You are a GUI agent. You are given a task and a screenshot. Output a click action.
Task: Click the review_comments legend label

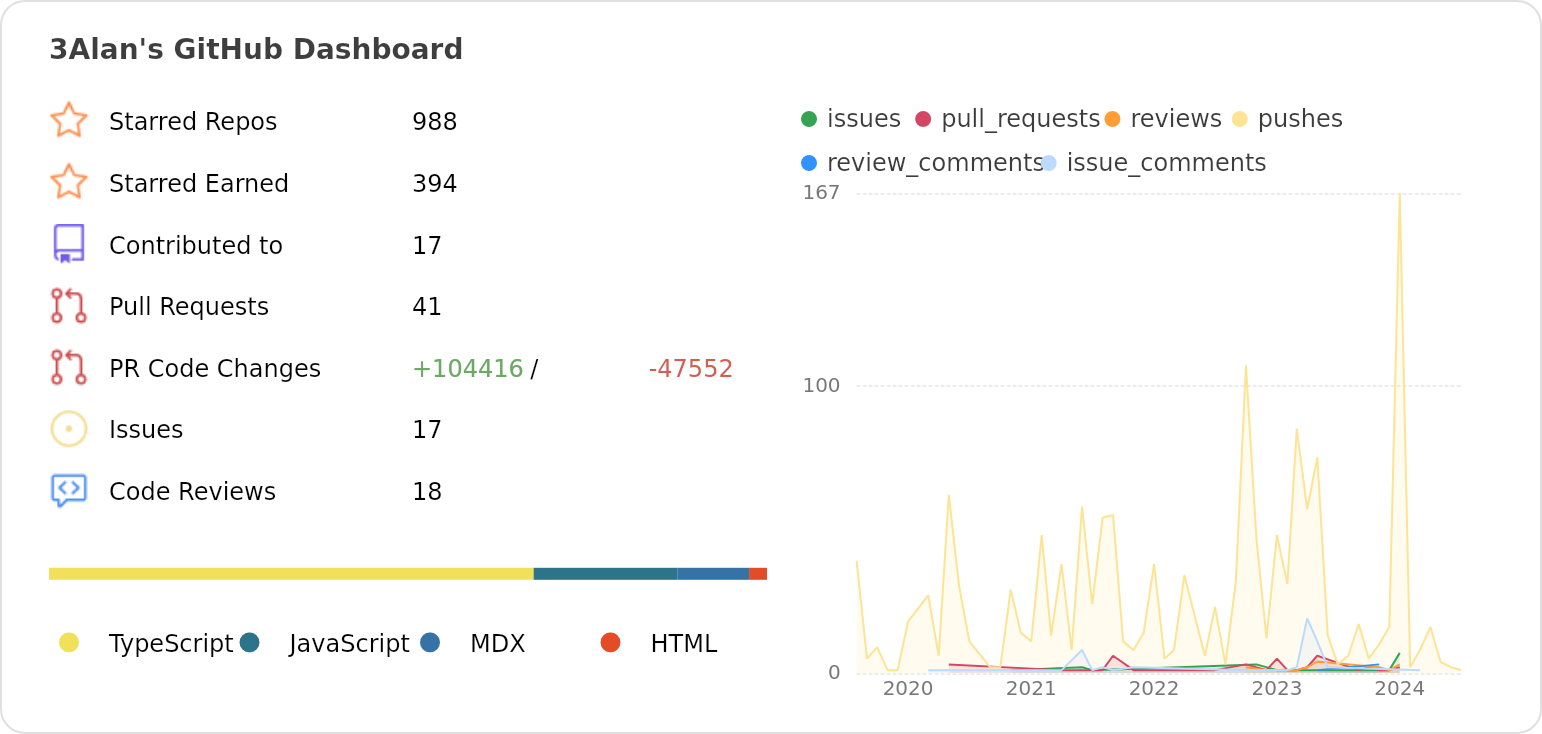click(935, 163)
